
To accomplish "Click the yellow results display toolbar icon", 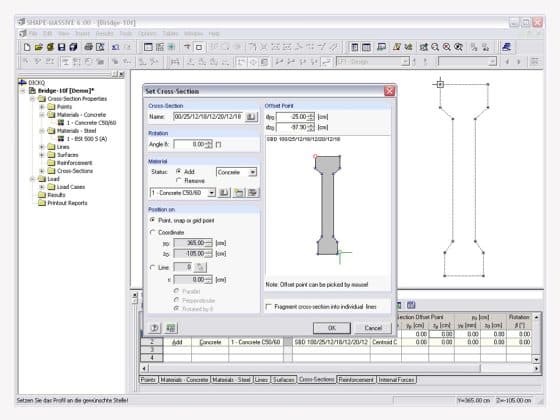I will (x=396, y=47).
